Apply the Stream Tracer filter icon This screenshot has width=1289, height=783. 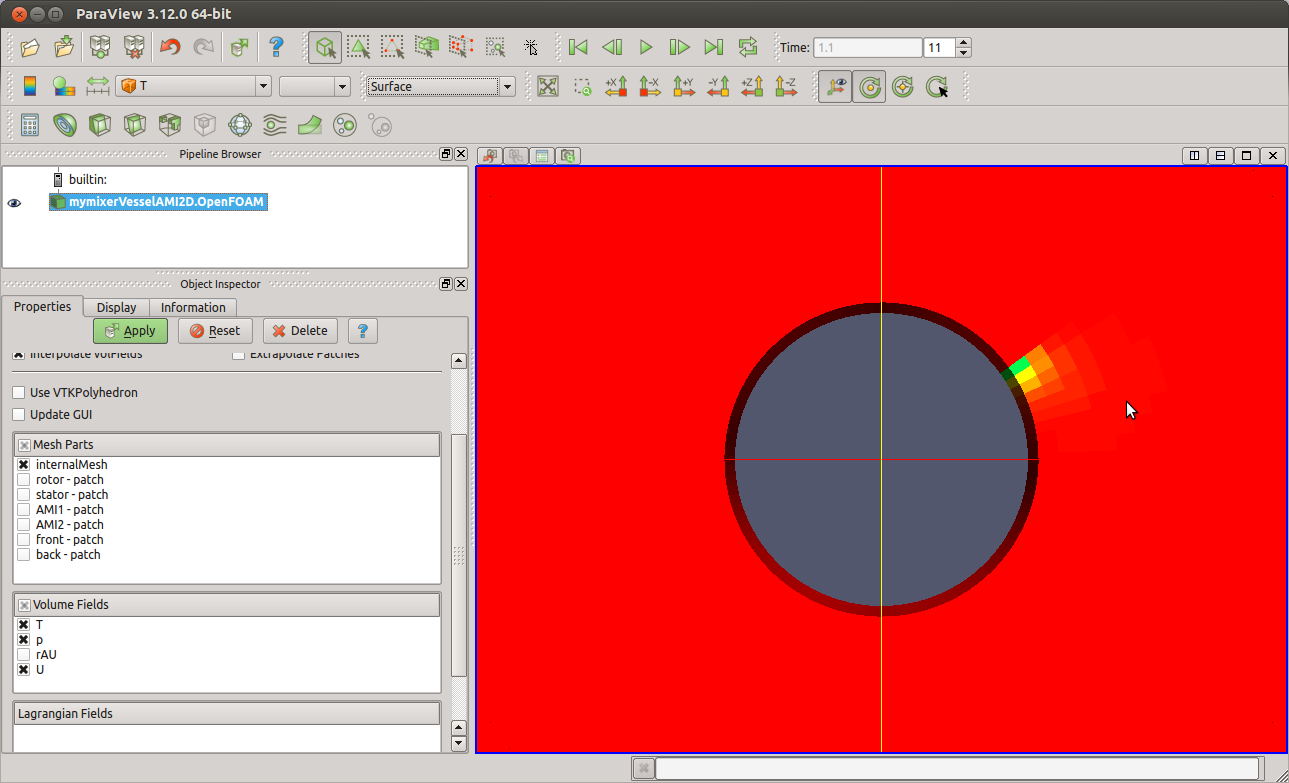274,125
